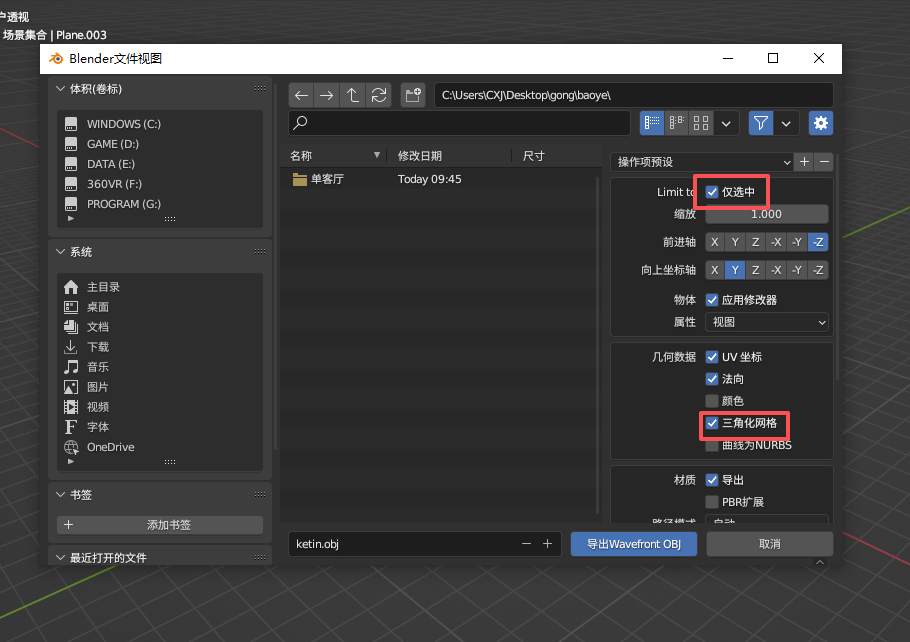
Task: Toggle the file filter funnel icon
Action: pos(761,123)
